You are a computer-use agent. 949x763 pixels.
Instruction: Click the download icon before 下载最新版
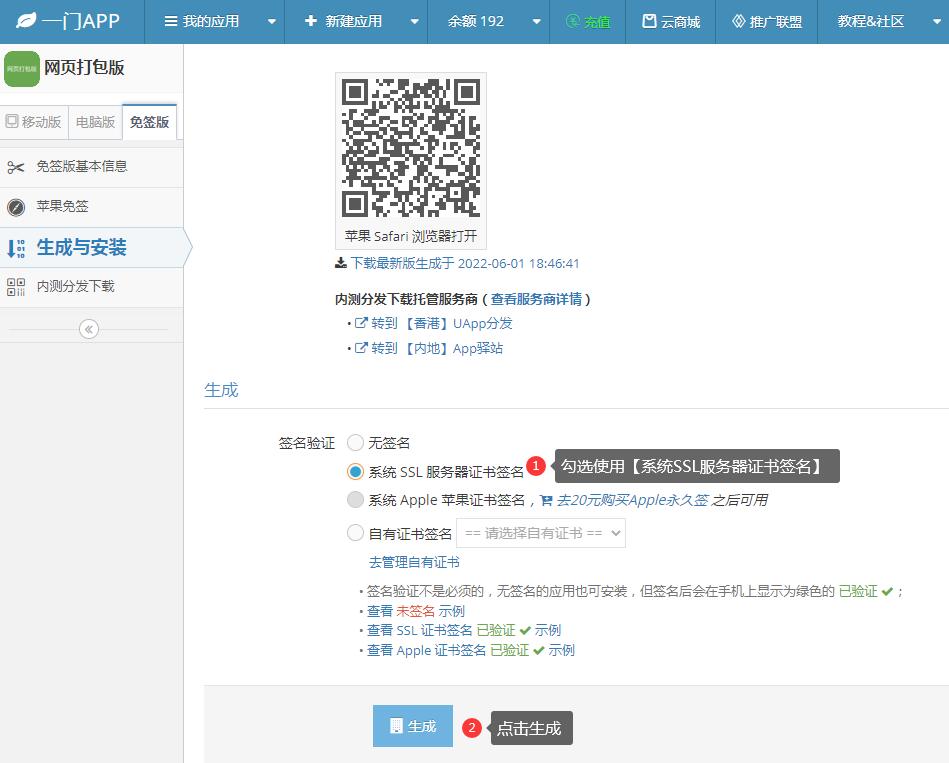coord(341,263)
